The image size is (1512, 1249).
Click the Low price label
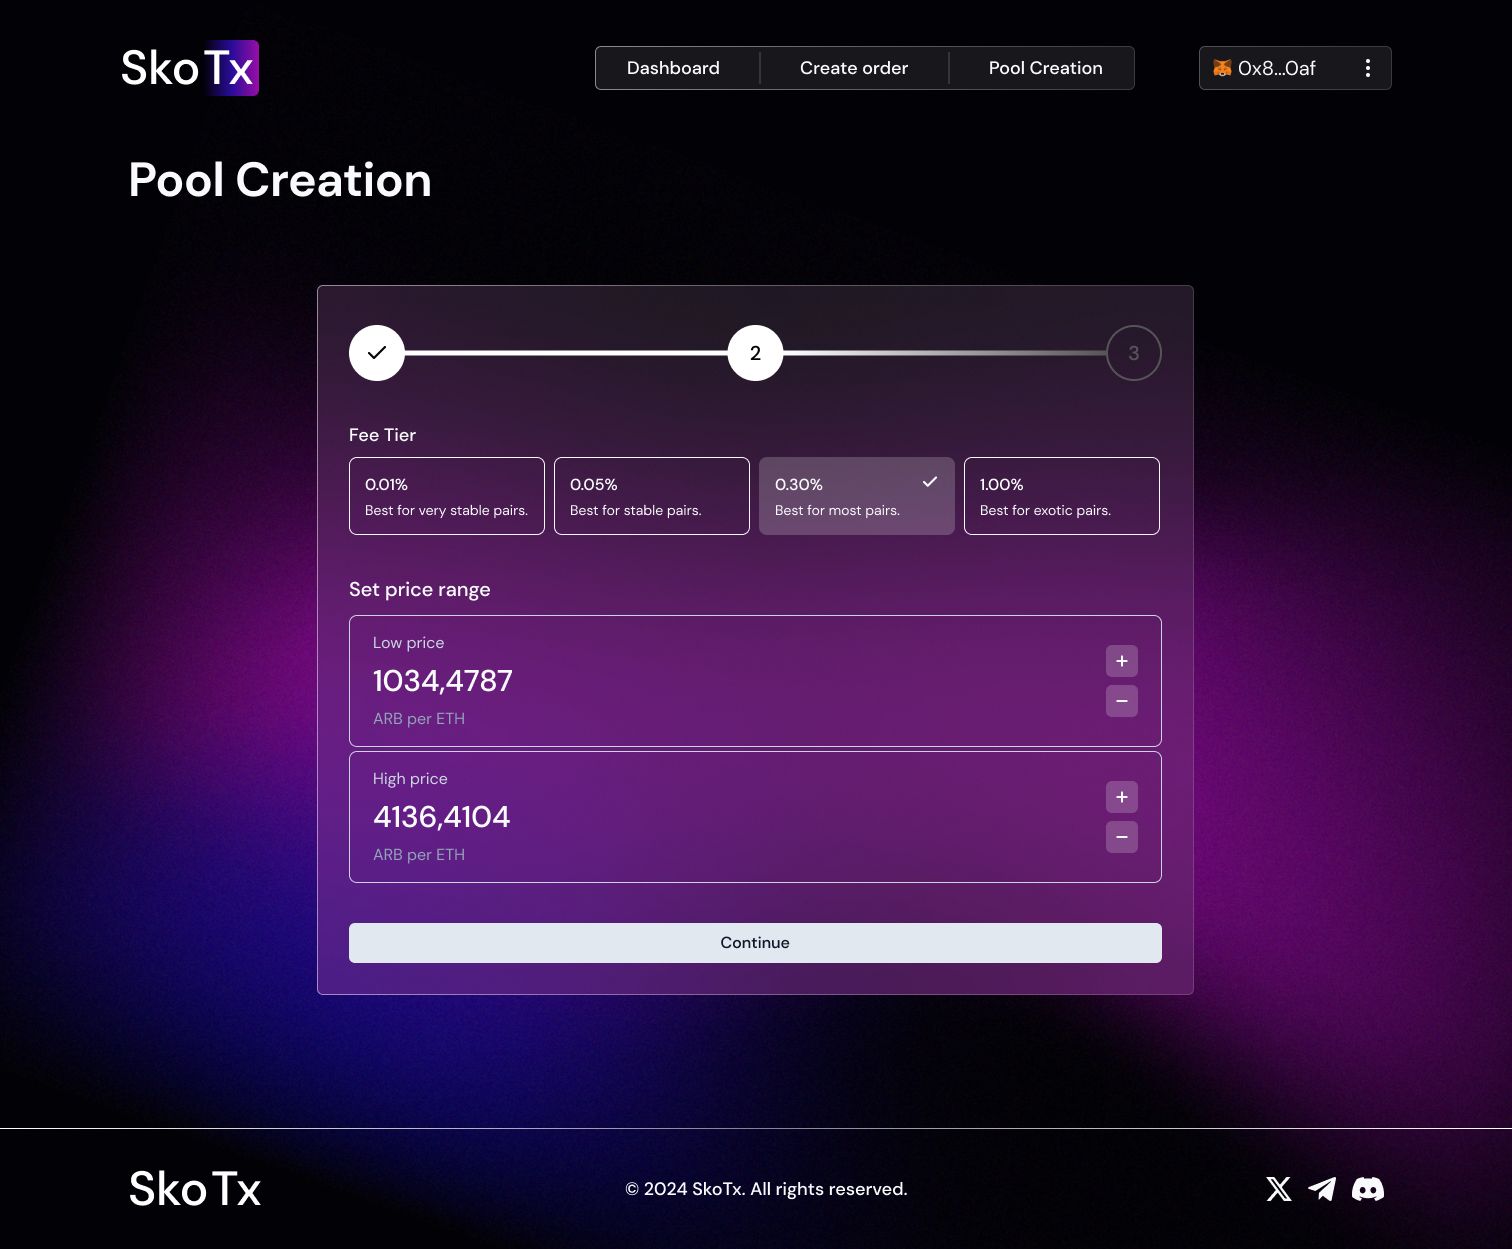408,643
